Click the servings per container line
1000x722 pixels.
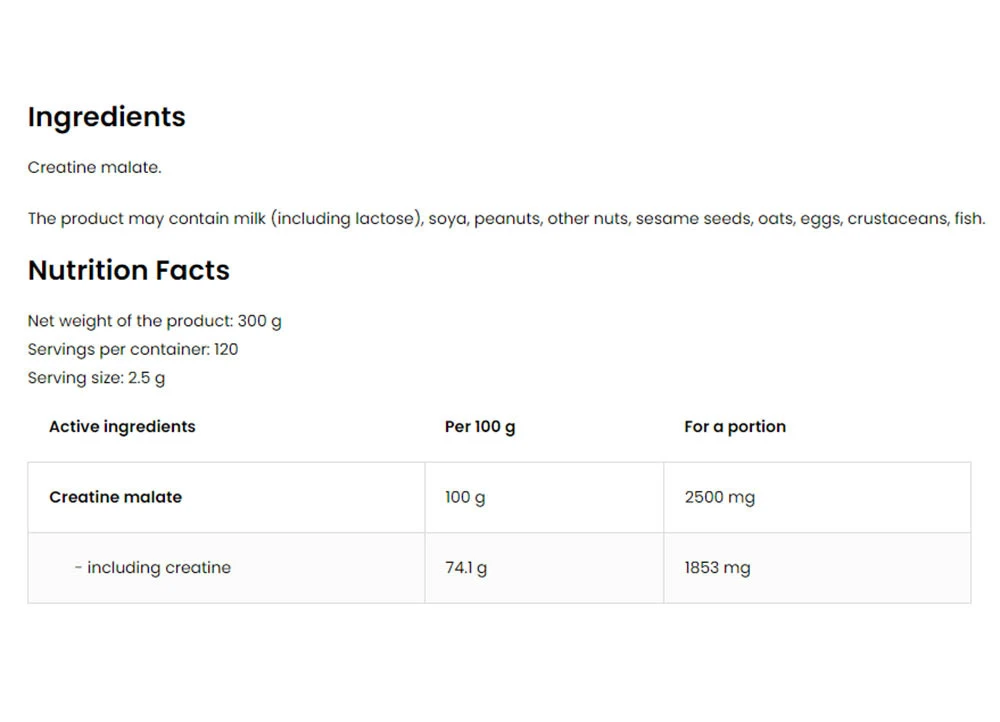pos(132,349)
